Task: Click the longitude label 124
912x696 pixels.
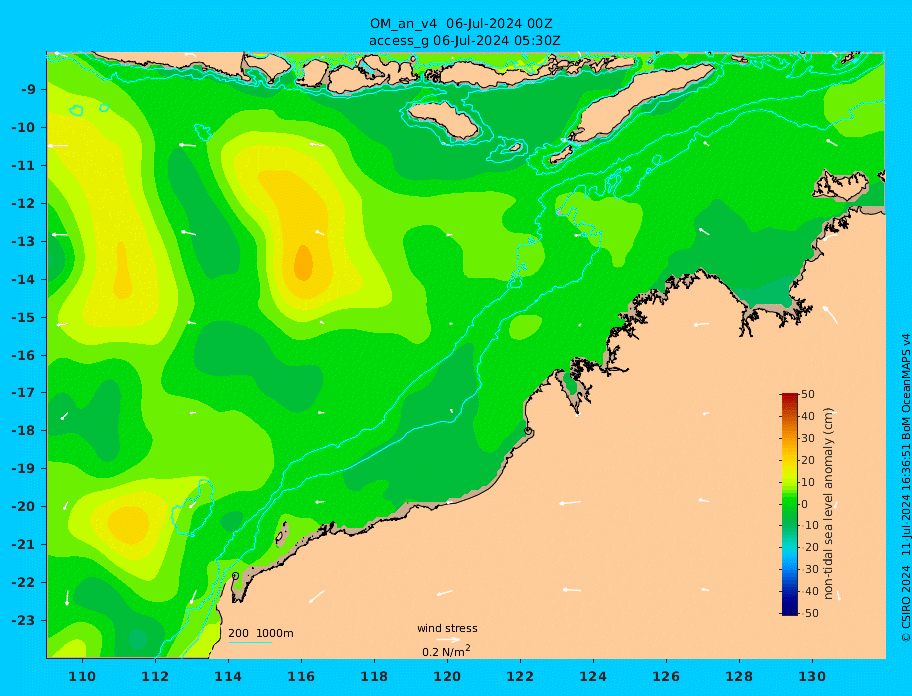Action: (593, 676)
